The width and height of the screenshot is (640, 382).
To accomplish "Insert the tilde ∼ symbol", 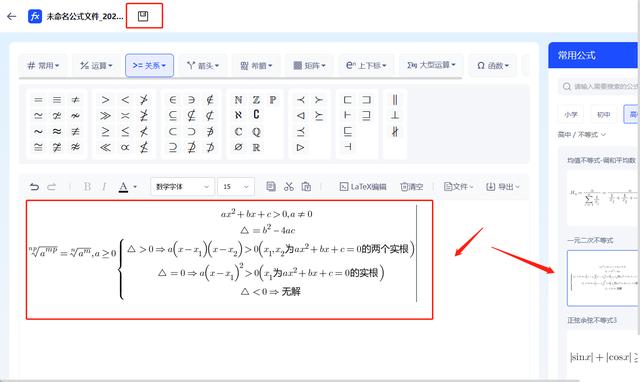I will 38,131.
